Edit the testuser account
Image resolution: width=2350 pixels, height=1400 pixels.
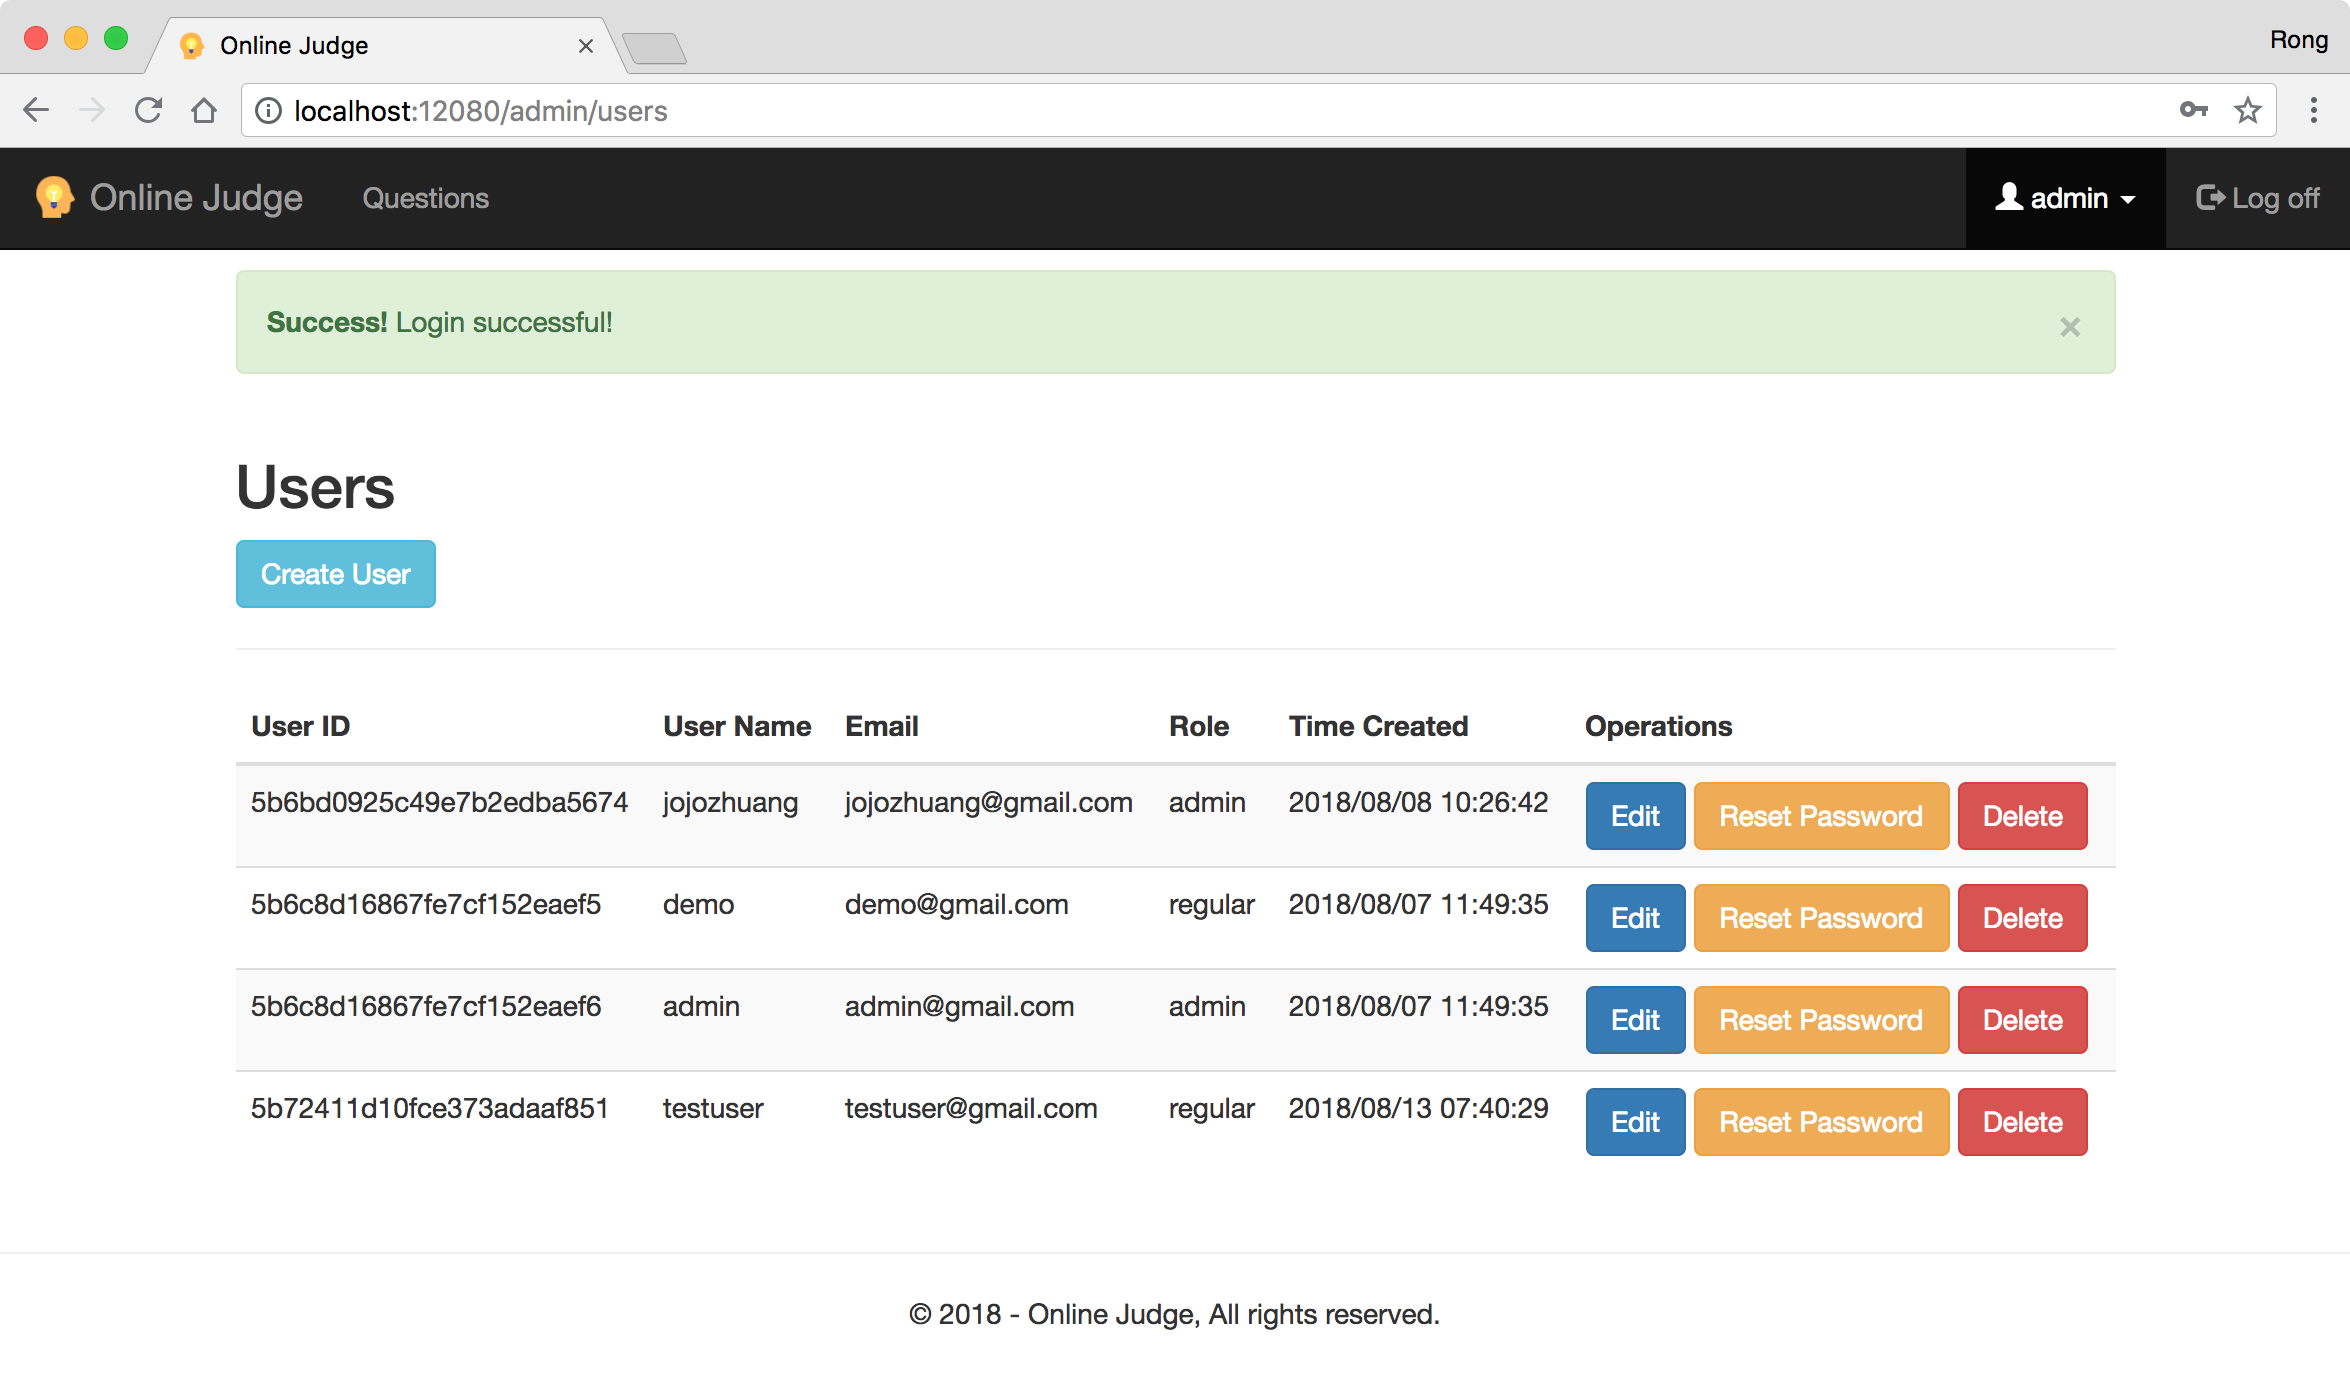pos(1635,1122)
